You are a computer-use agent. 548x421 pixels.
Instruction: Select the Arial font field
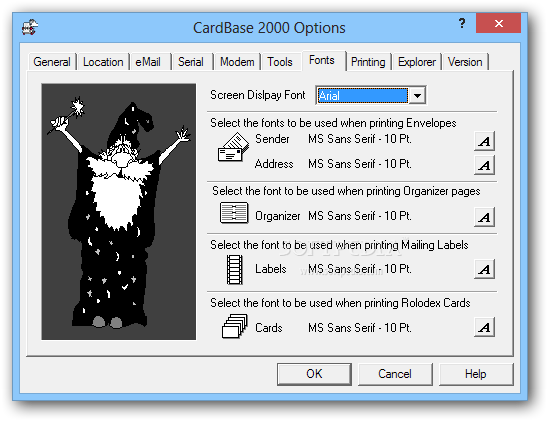(x=362, y=95)
